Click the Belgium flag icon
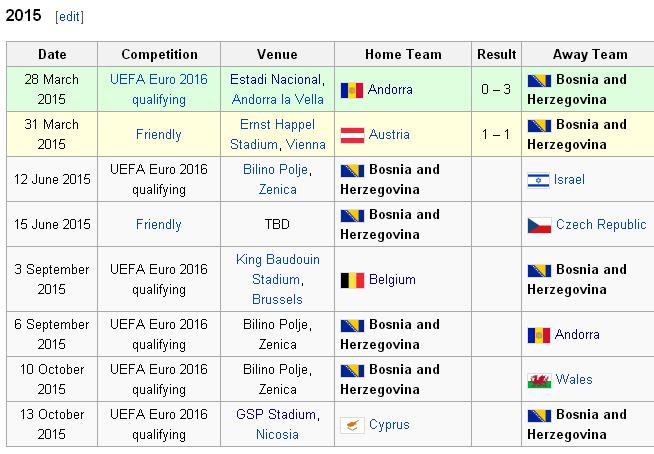The image size is (654, 454). coord(352,280)
